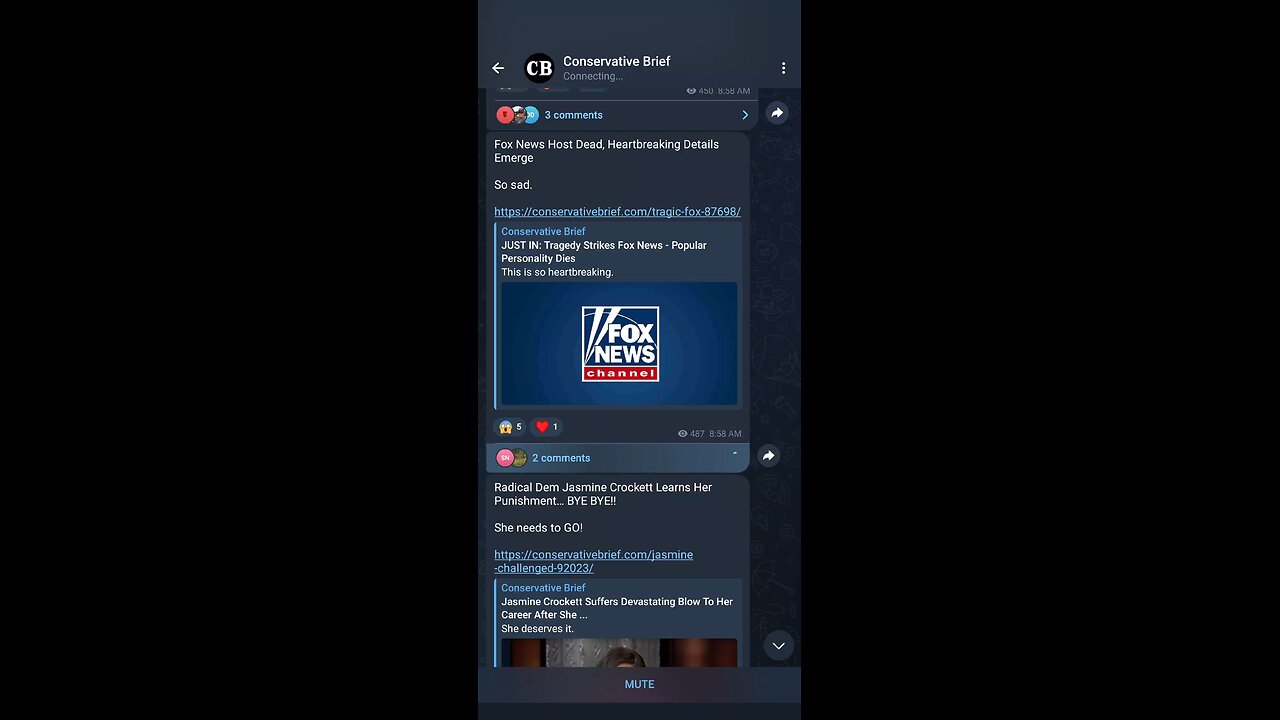Viewport: 1280px width, 720px height.
Task: Open the Fox News channel preview image
Action: [x=619, y=344]
